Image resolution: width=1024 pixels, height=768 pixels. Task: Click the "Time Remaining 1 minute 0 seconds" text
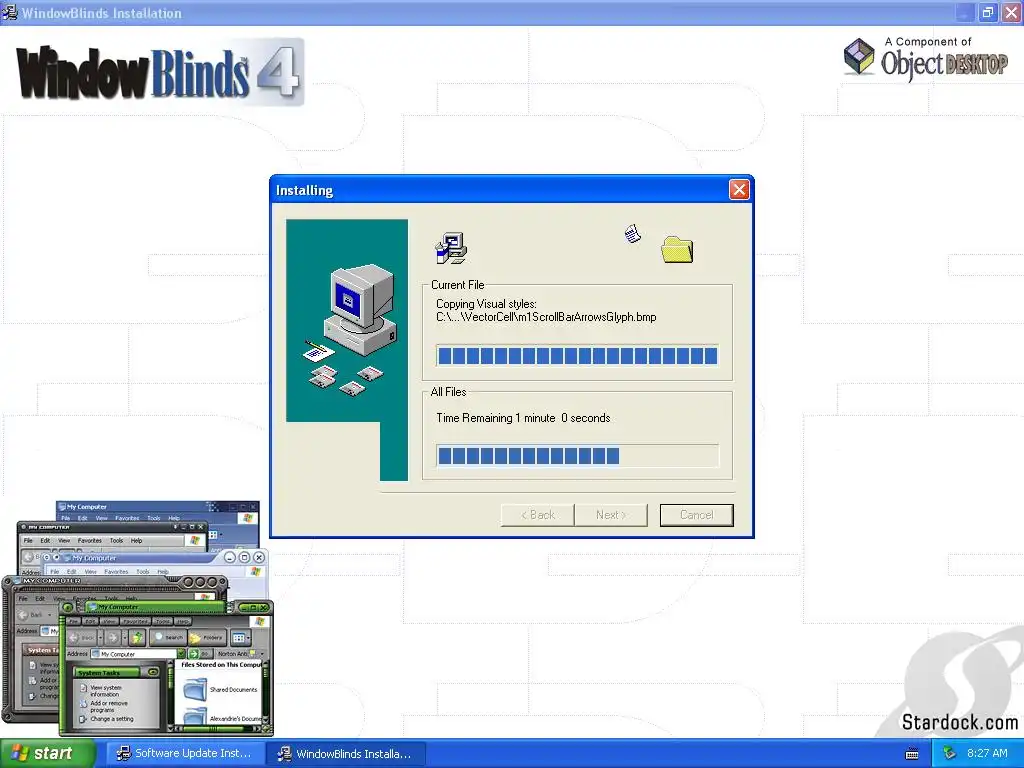[x=523, y=418]
